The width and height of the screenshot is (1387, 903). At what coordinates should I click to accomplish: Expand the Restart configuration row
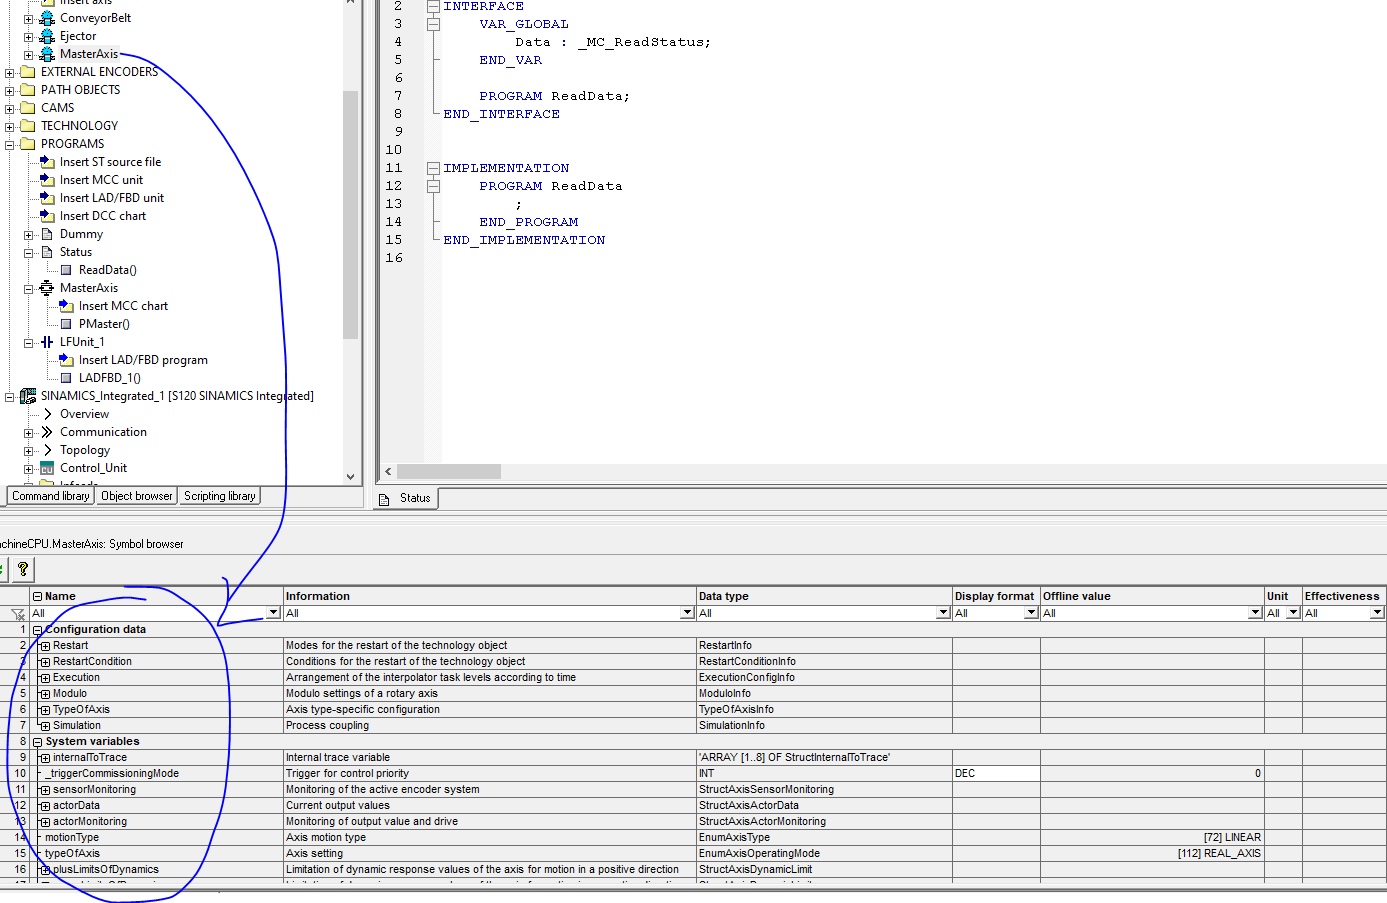pyautogui.click(x=45, y=646)
